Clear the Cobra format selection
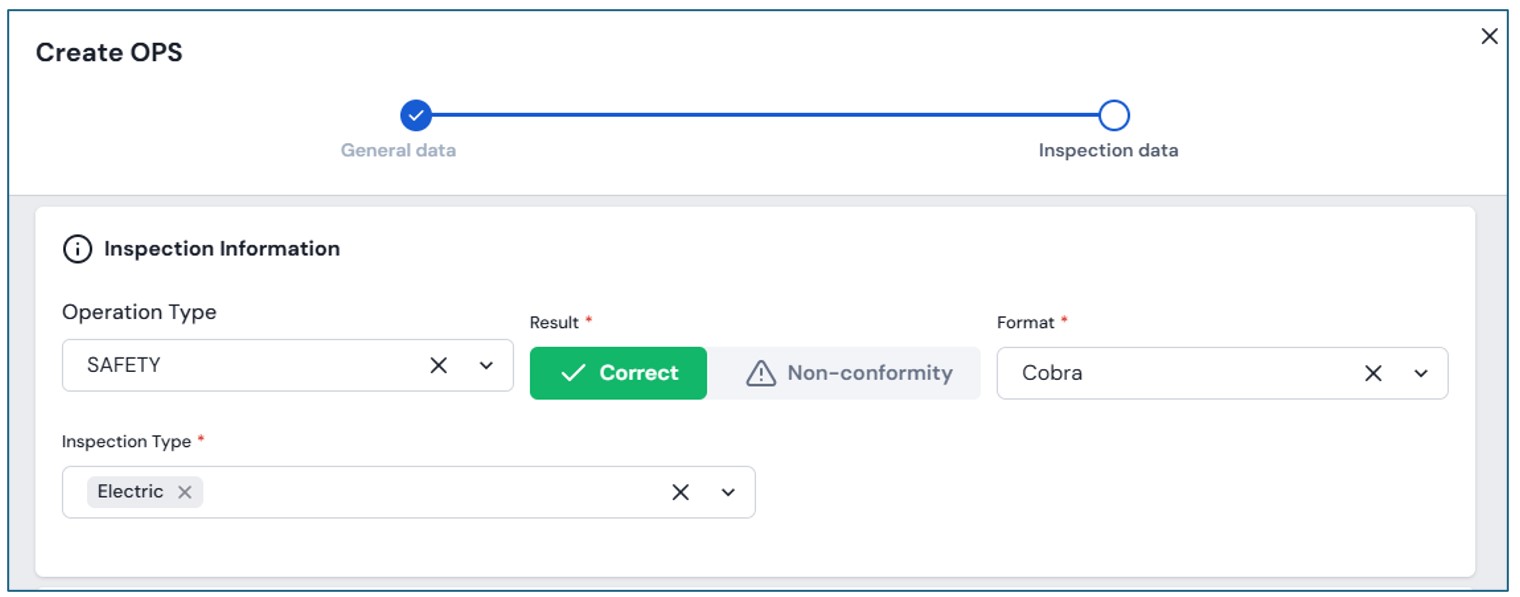This screenshot has height=597, width=1520. (1373, 373)
